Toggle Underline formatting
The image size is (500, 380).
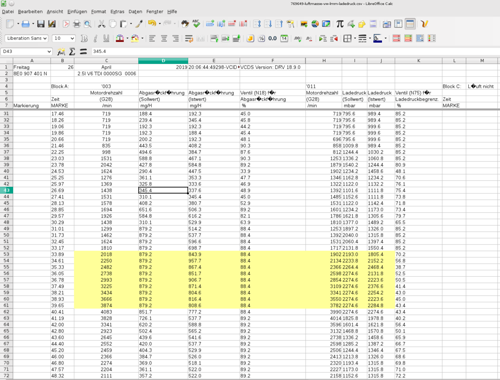[x=106, y=39]
